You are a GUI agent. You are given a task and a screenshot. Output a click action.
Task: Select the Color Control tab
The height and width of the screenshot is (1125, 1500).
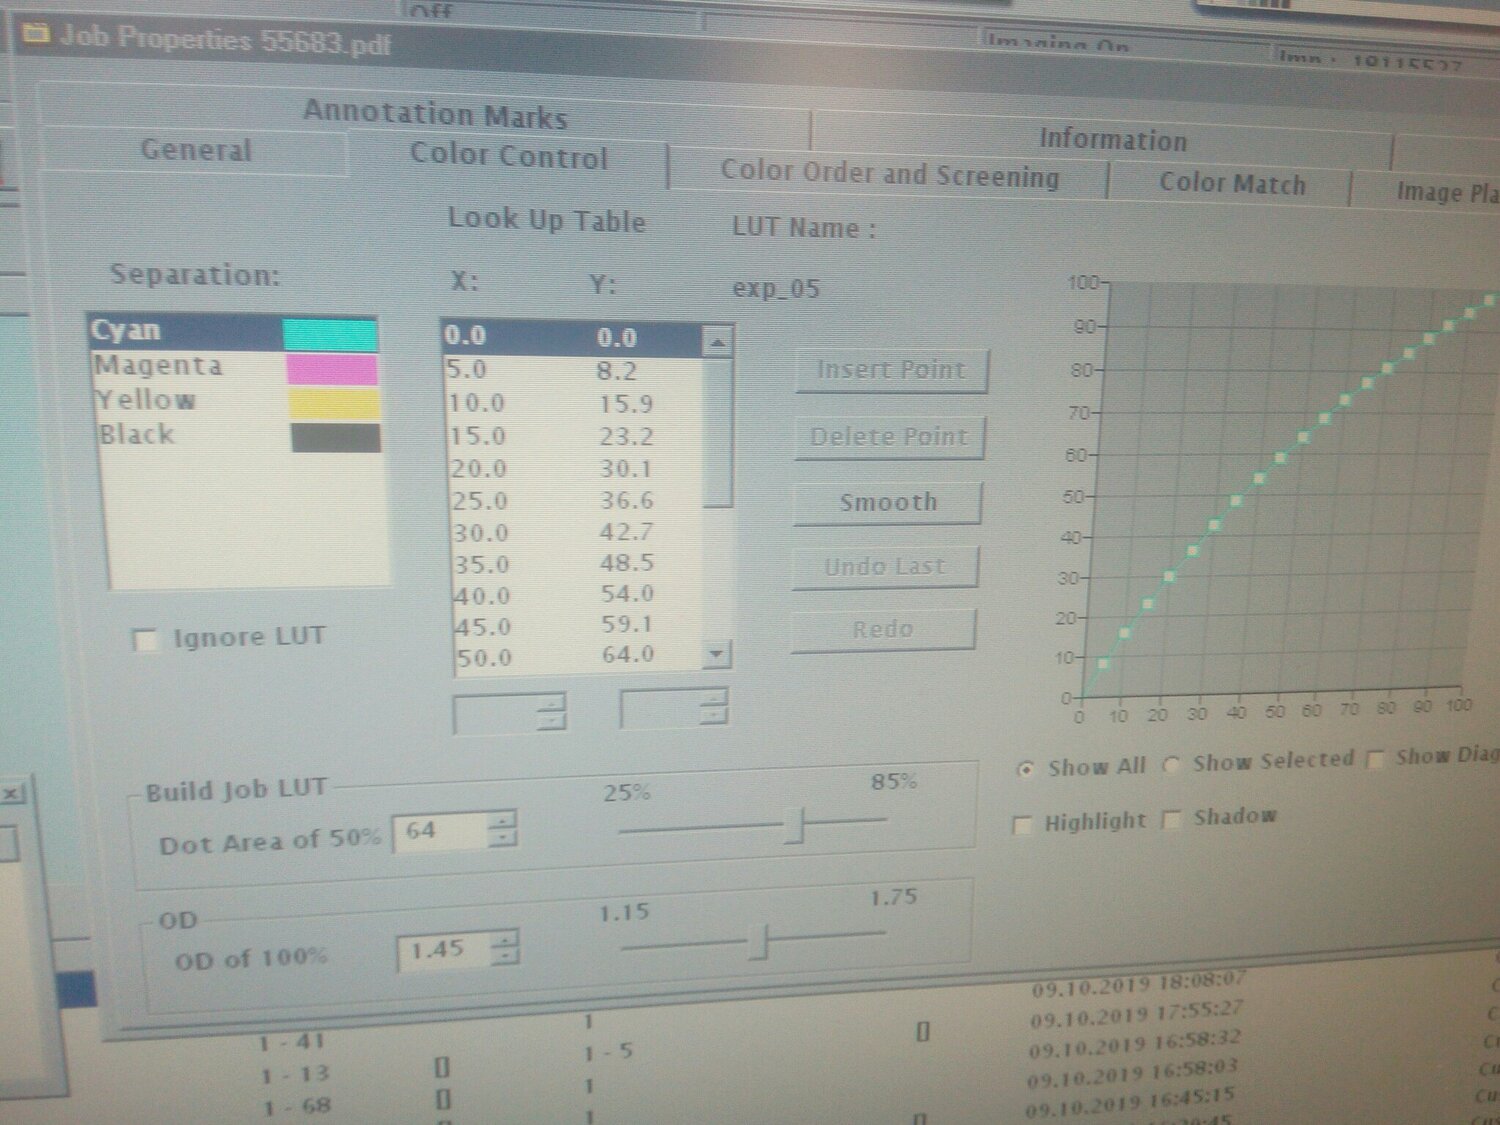click(x=508, y=156)
